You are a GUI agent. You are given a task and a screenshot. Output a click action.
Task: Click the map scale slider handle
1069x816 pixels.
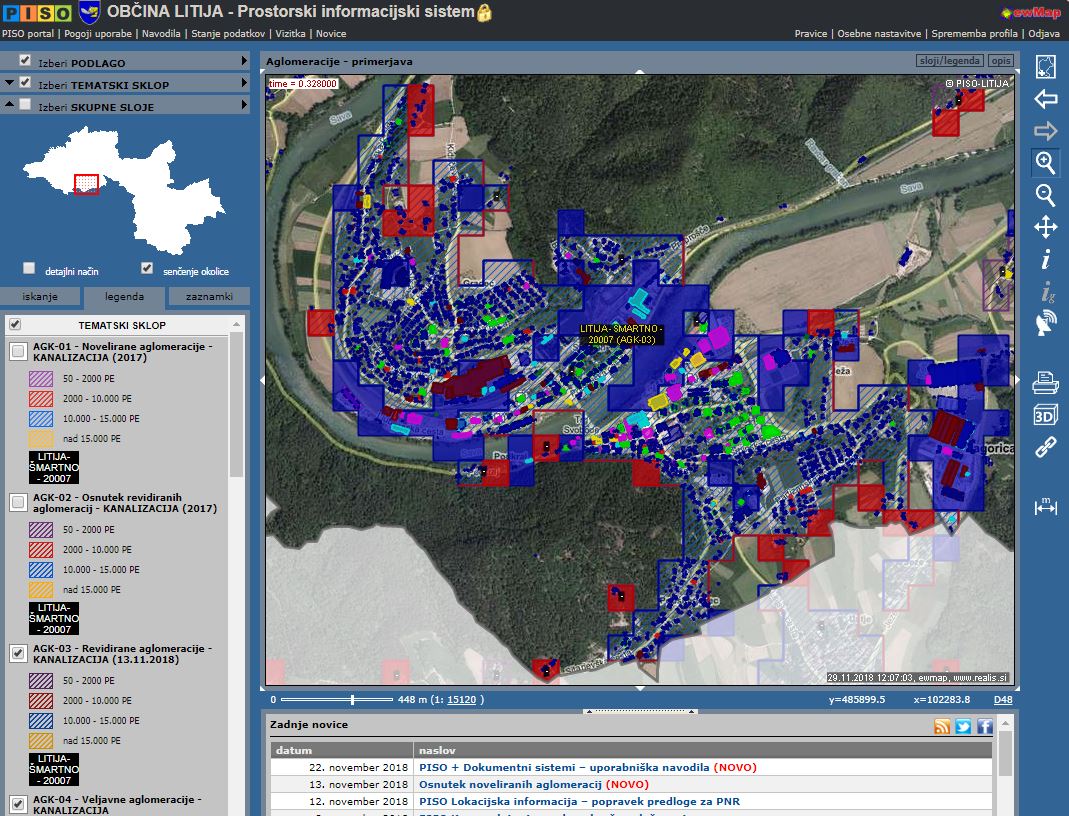[352, 700]
